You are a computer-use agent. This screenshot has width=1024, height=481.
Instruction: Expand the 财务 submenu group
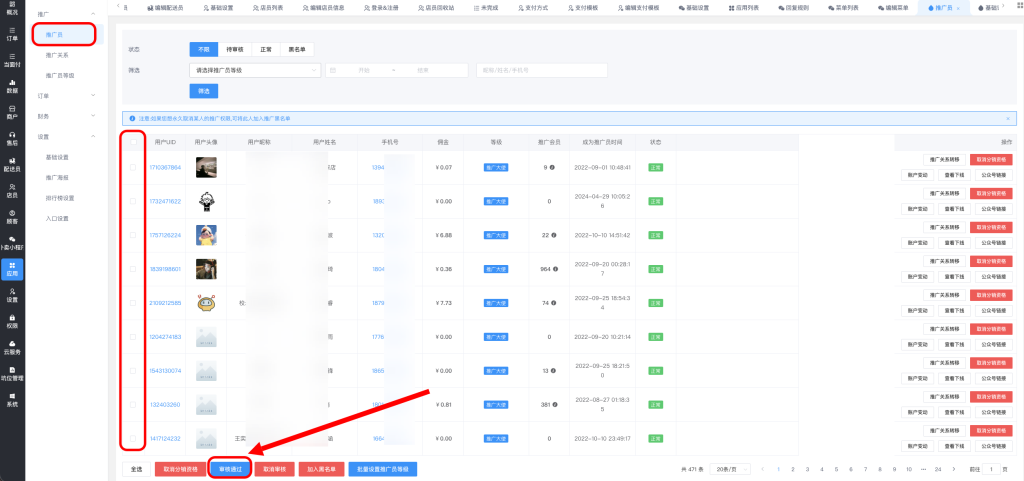click(65, 116)
